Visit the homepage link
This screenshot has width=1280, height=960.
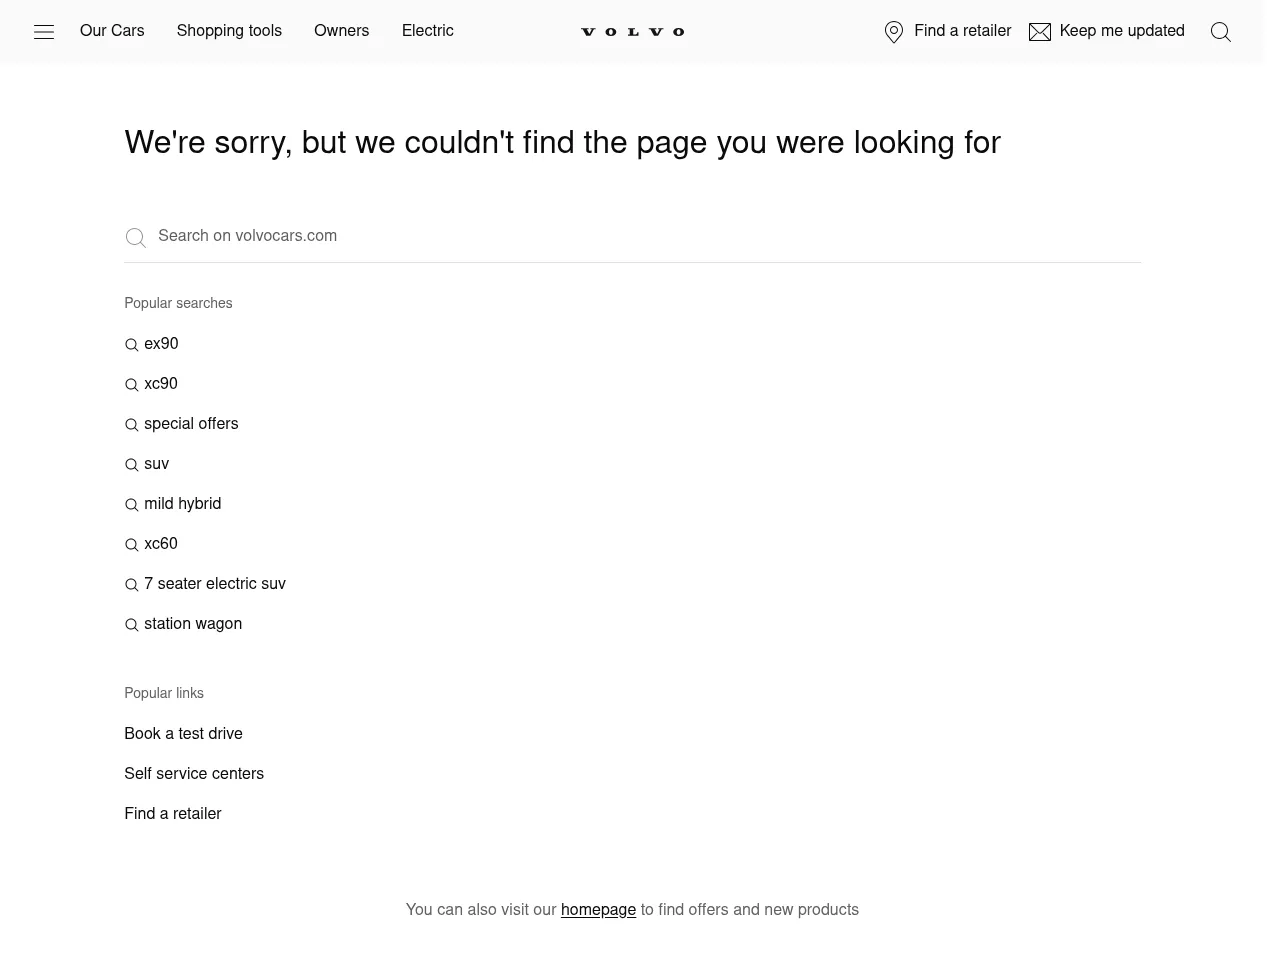coord(598,910)
